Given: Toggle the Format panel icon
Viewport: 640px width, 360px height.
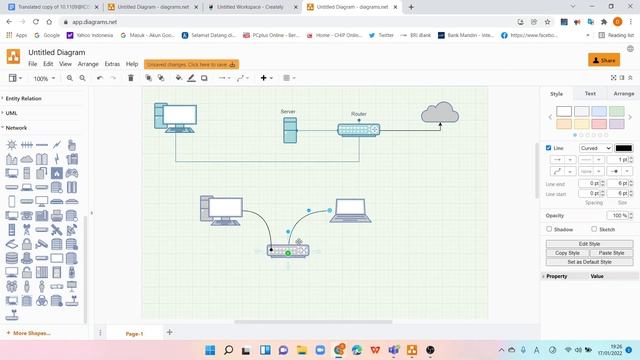Looking at the screenshot, I should tap(622, 78).
